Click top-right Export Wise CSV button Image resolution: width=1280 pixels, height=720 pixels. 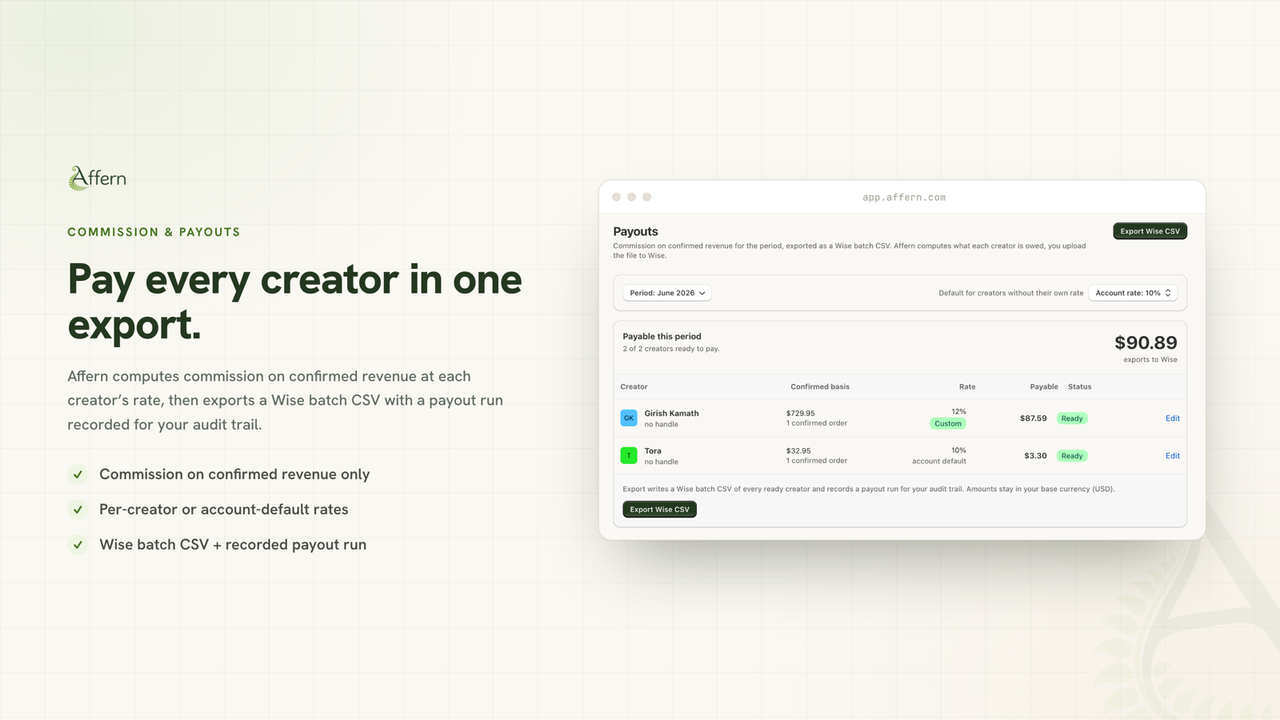[1150, 231]
